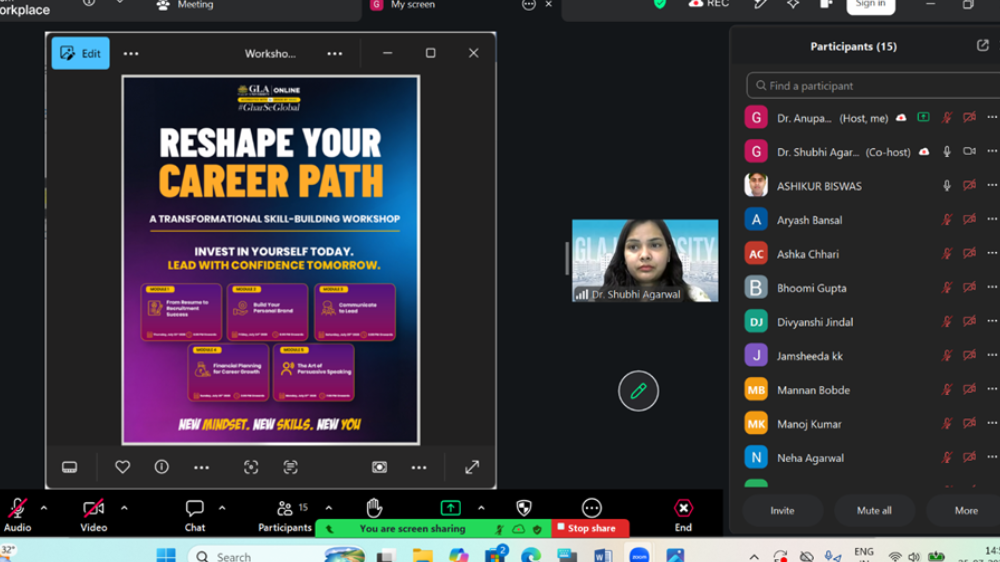Open Microsoft Edge from taskbar
The image size is (1000, 562).
point(530,555)
